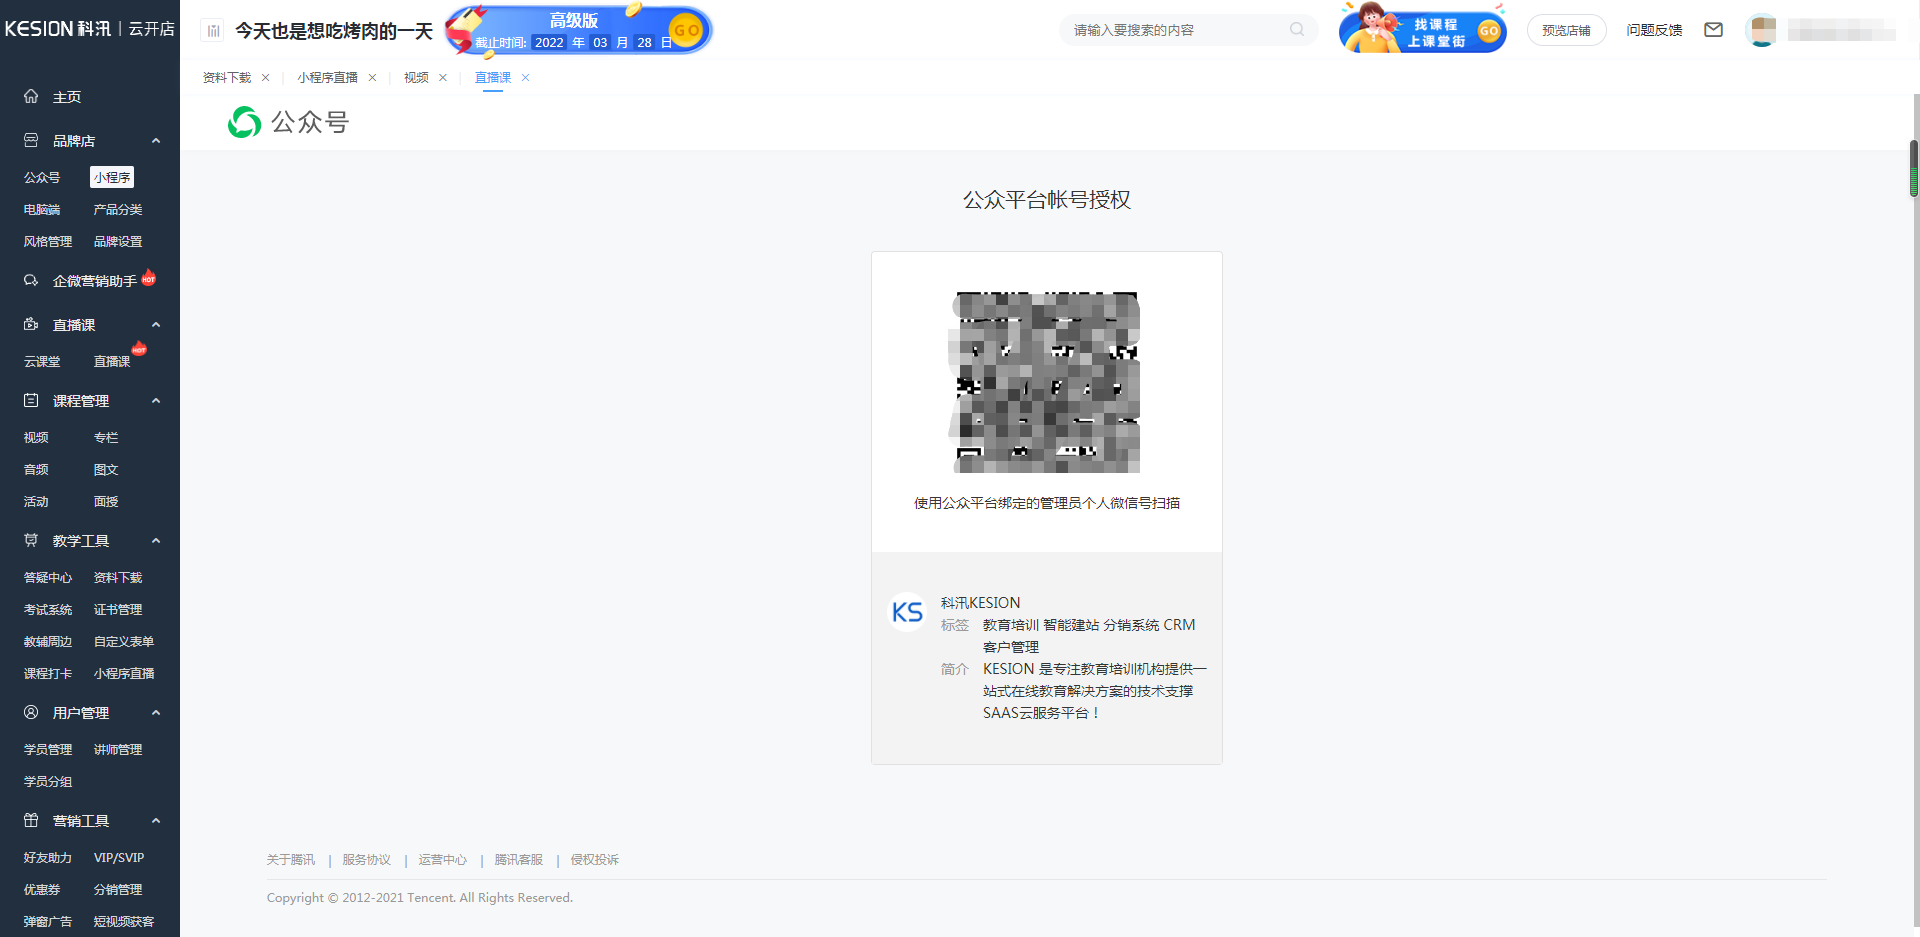The width and height of the screenshot is (1920, 937).
Task: Collapse the 教学工具 section
Action: 156,541
